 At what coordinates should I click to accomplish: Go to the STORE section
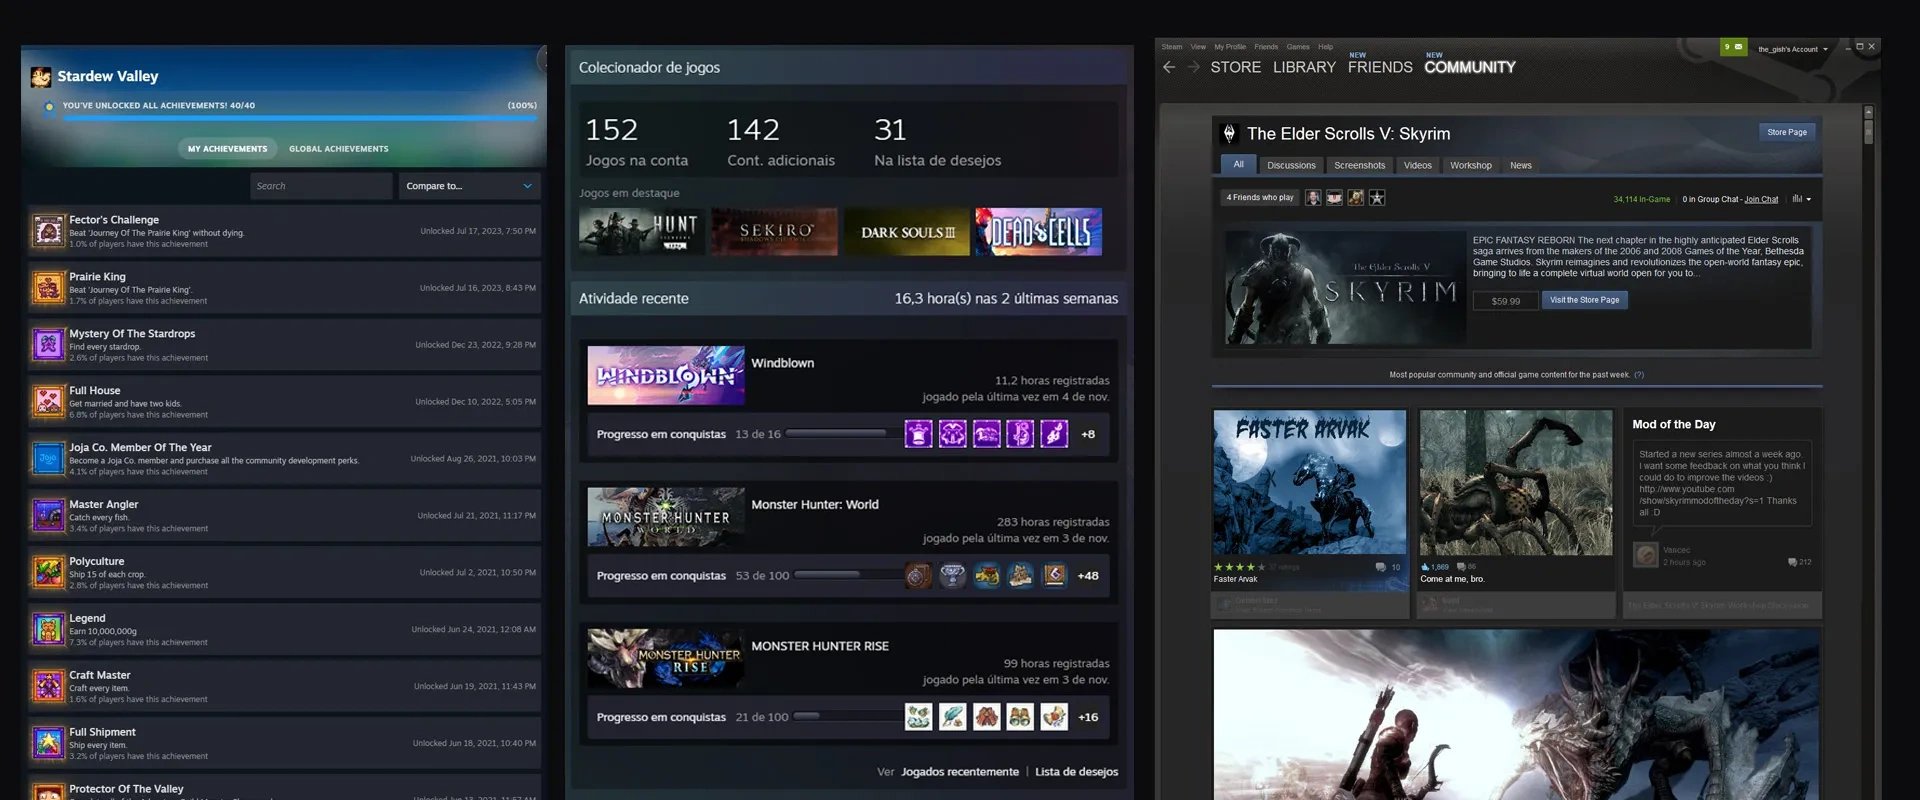[x=1235, y=67]
